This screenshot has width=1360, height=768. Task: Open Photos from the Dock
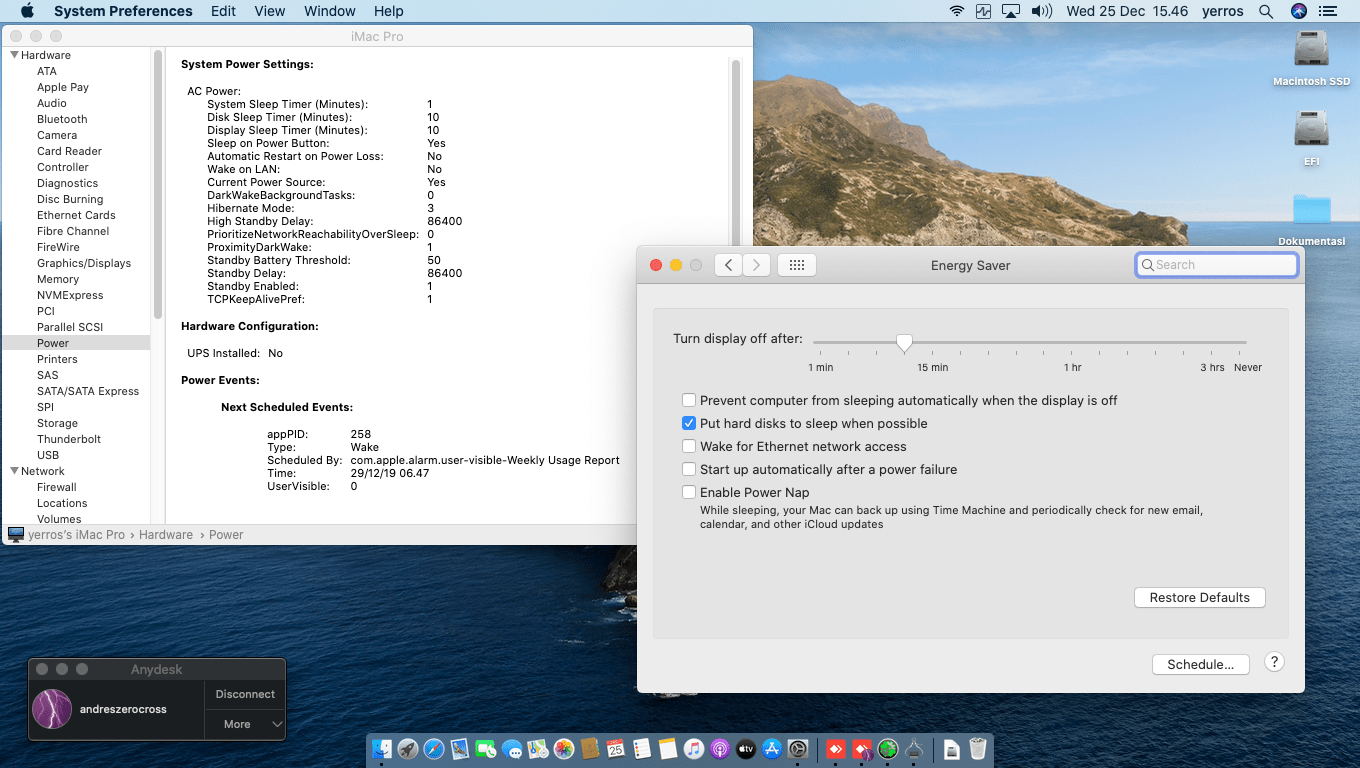[x=564, y=748]
